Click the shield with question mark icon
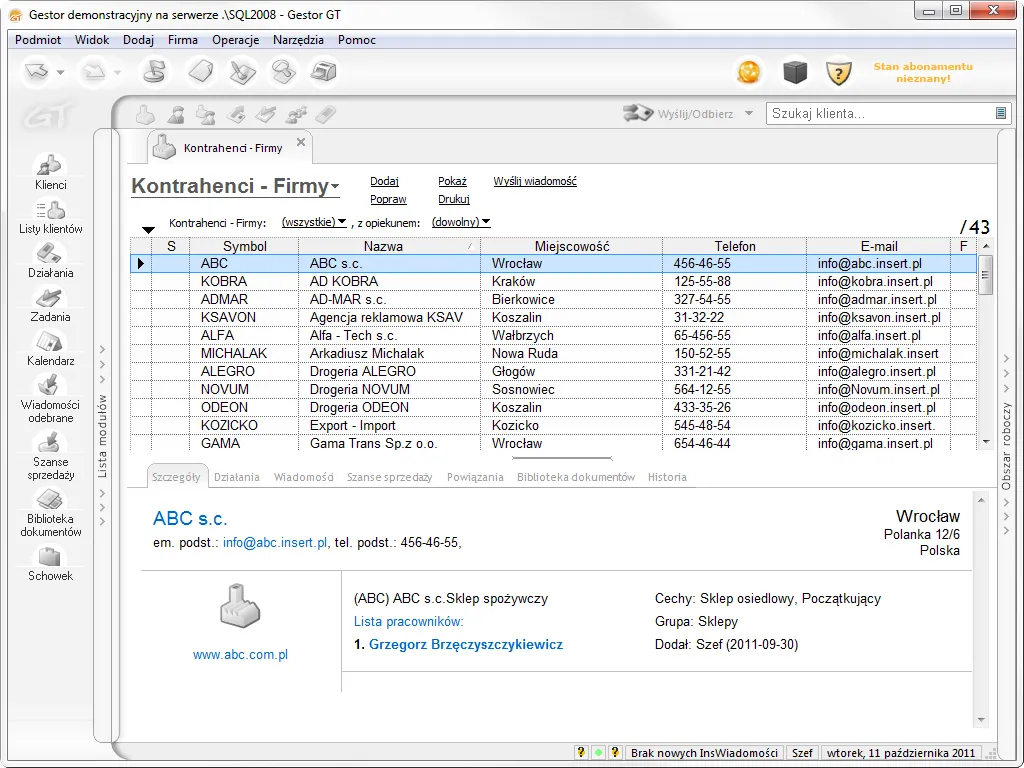 point(839,72)
